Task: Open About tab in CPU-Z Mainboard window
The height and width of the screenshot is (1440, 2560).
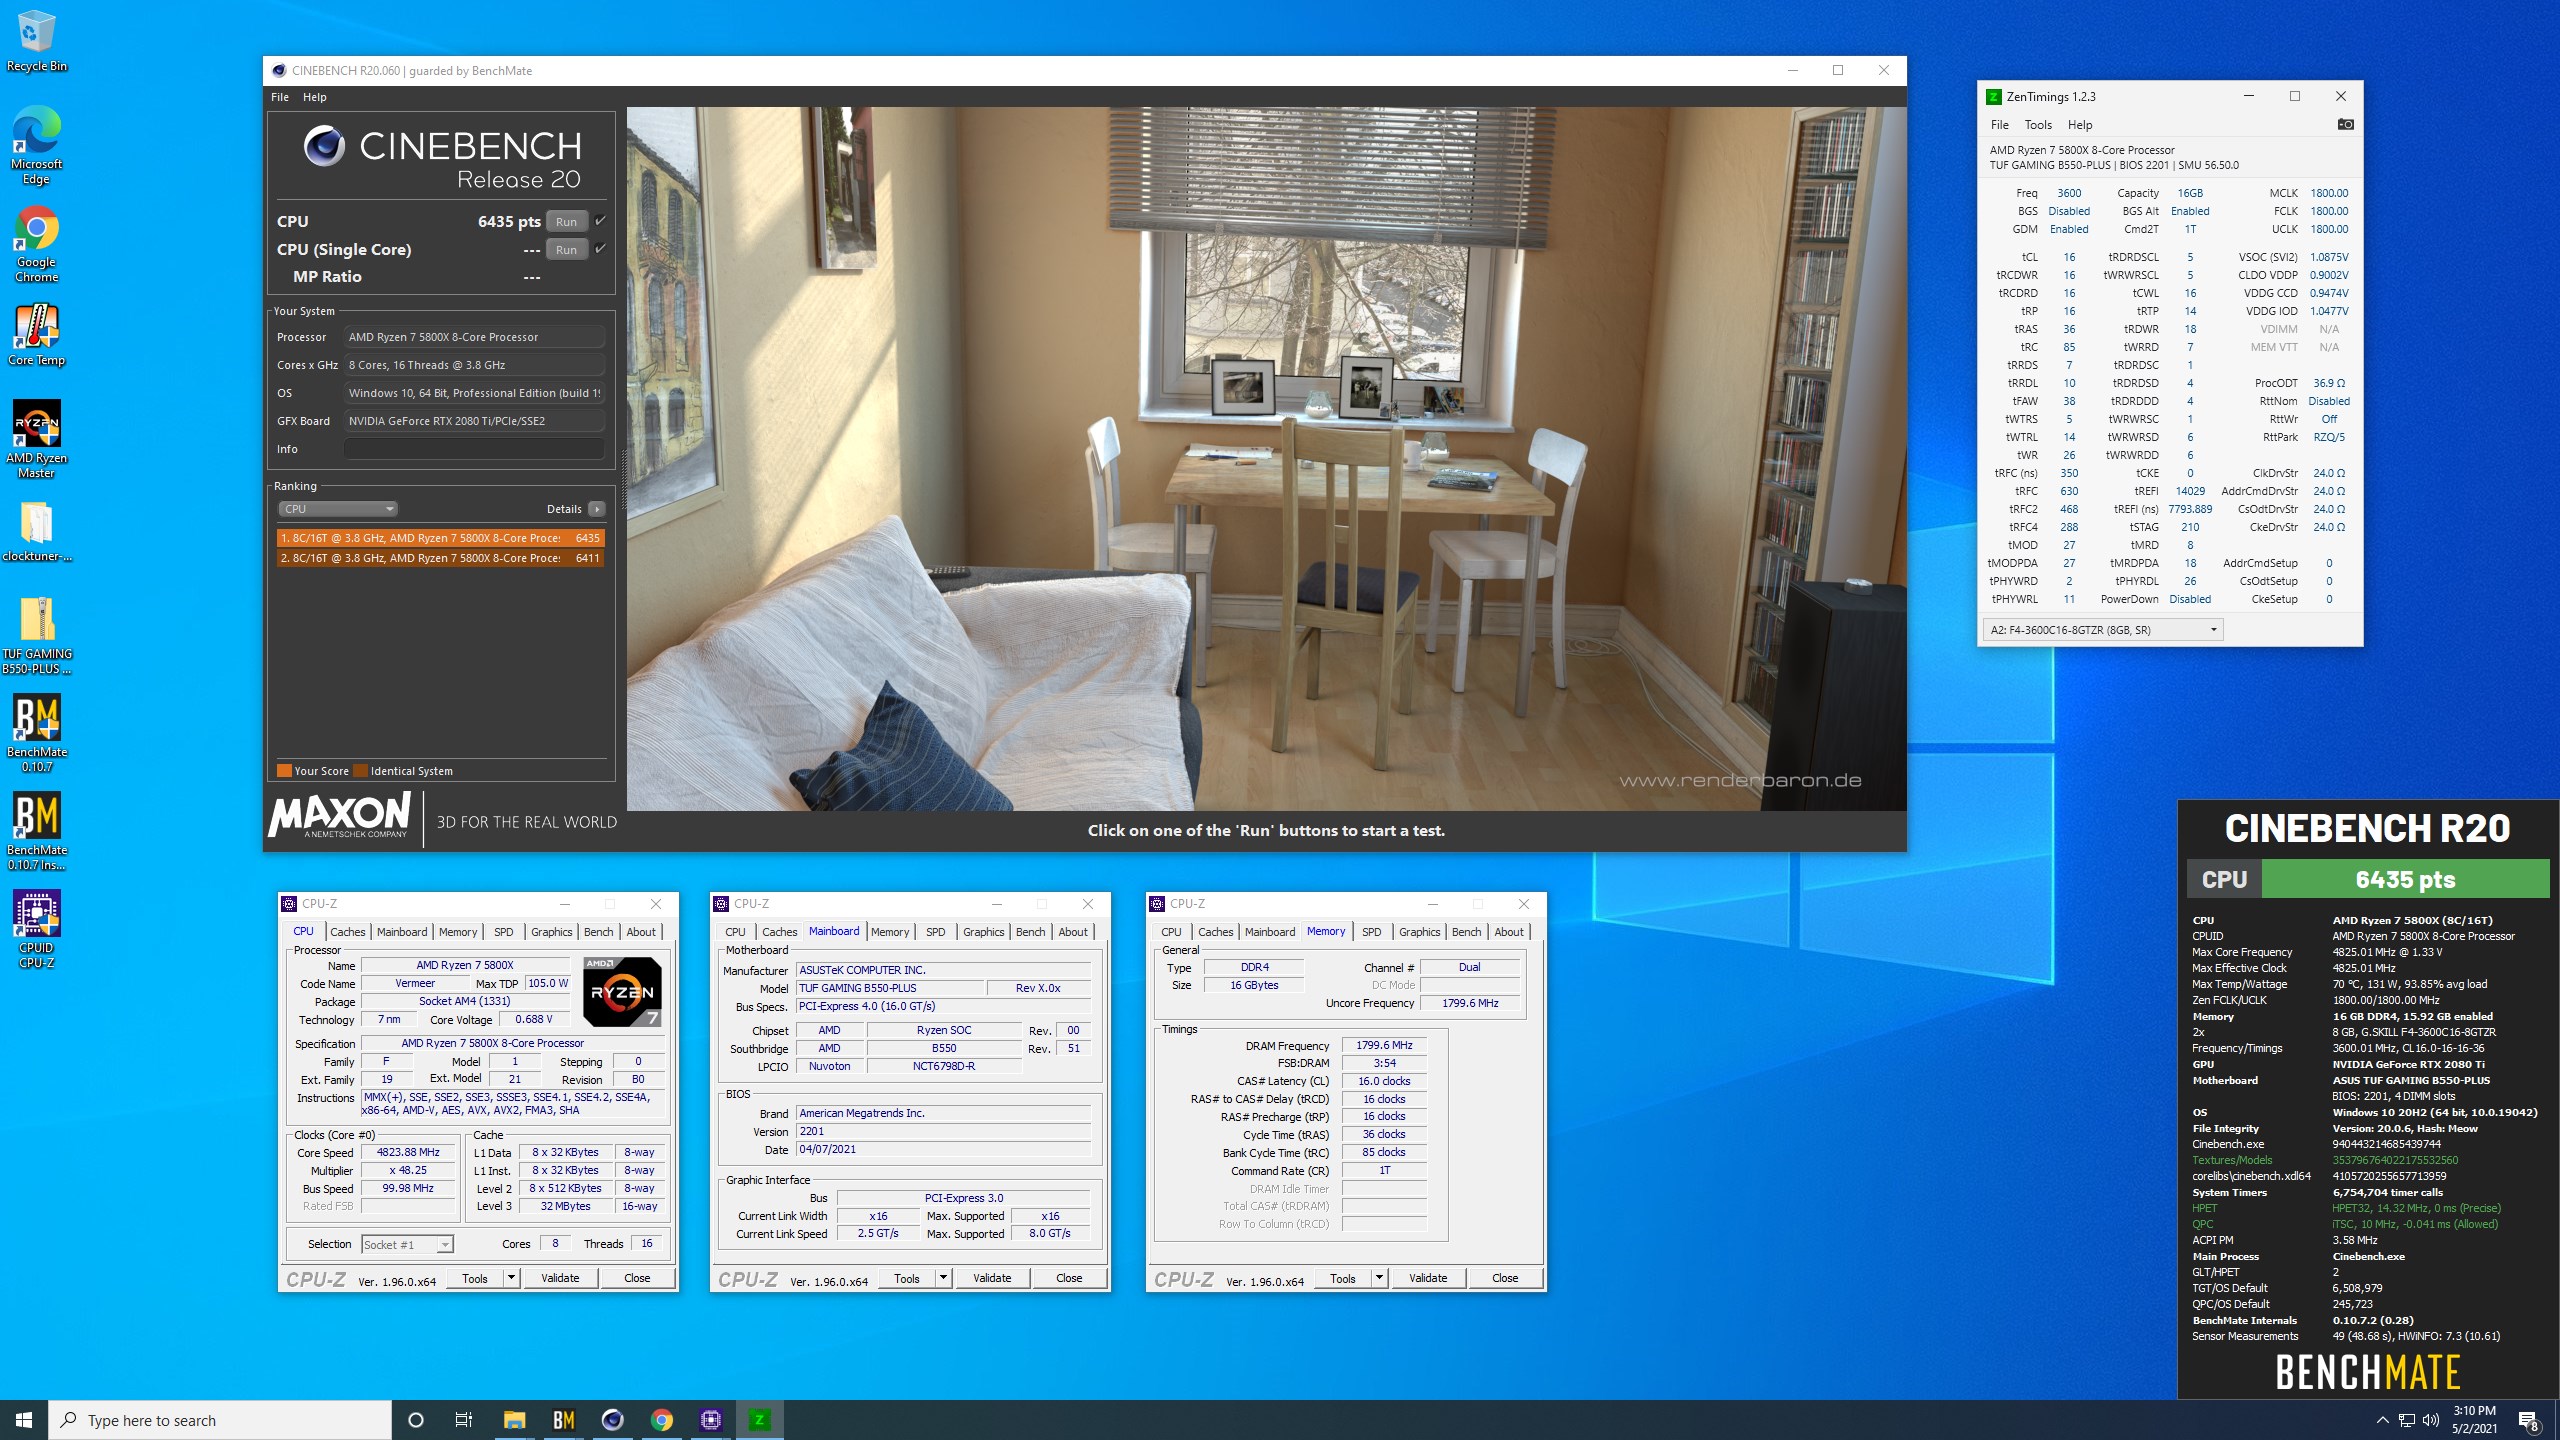Action: pos(1072,932)
